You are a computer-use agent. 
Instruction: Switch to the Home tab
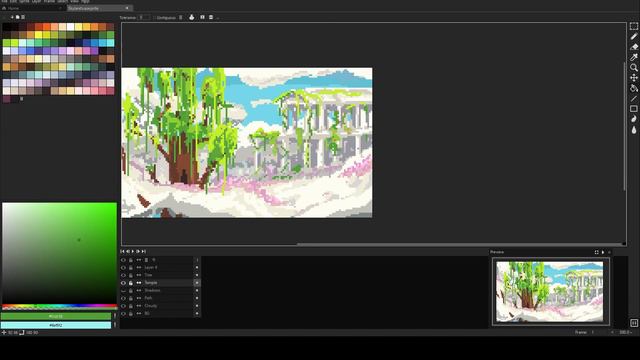[33, 8]
